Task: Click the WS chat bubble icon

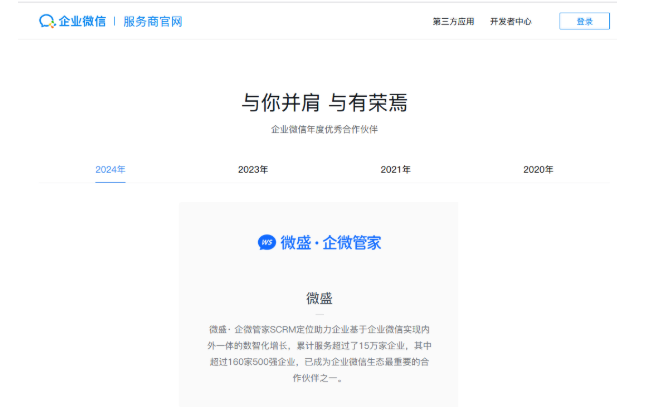Action: (267, 242)
